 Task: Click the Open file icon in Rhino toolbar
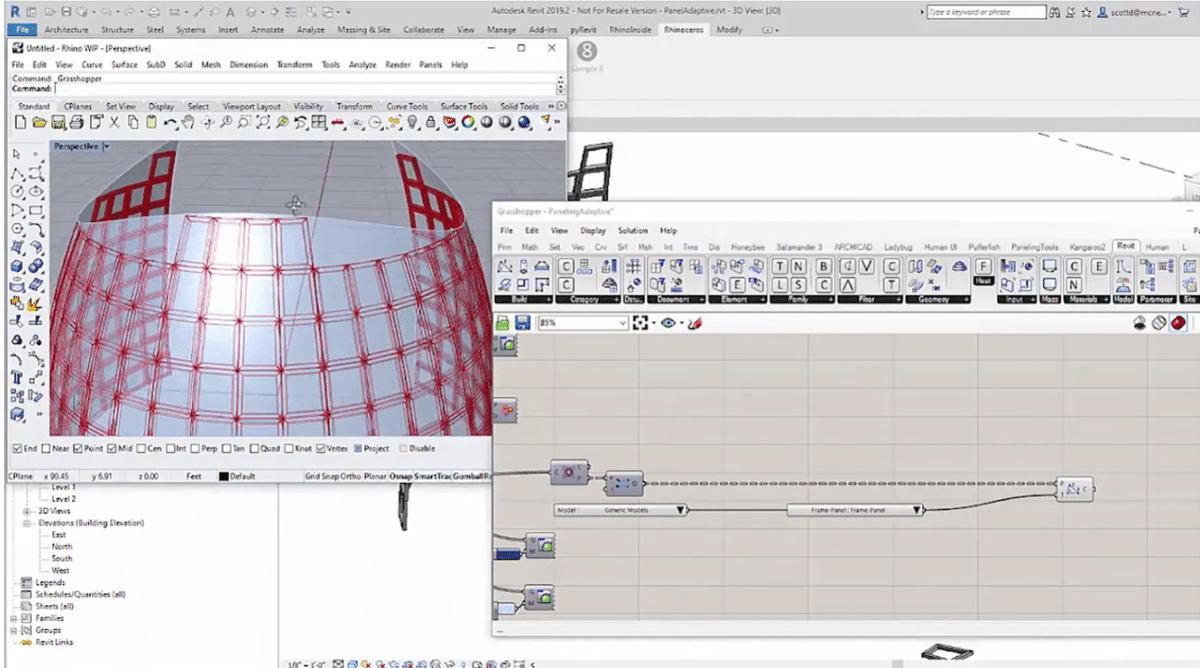39,123
